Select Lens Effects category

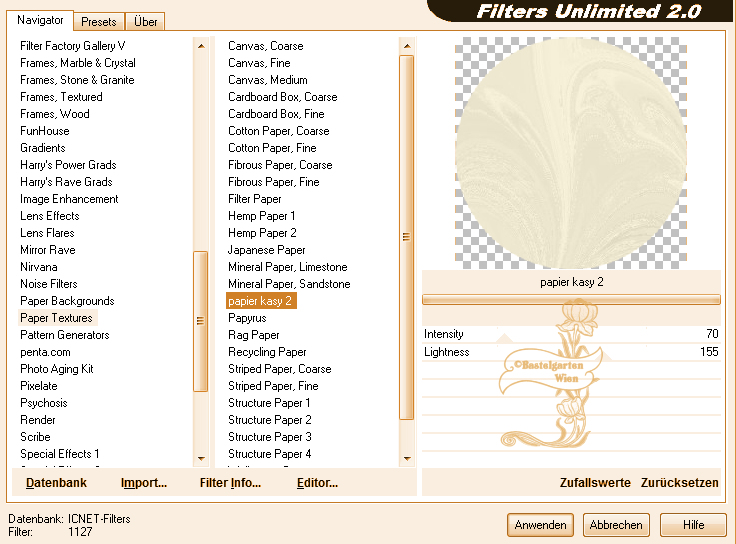[x=50, y=216]
